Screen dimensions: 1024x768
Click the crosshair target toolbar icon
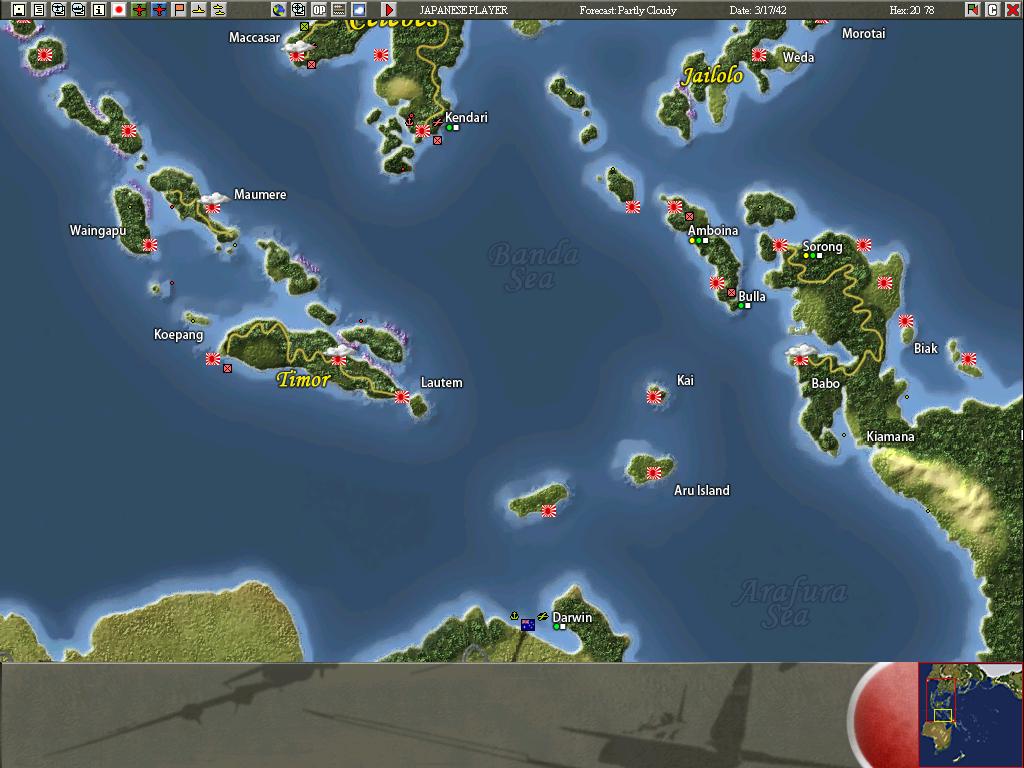[x=298, y=9]
